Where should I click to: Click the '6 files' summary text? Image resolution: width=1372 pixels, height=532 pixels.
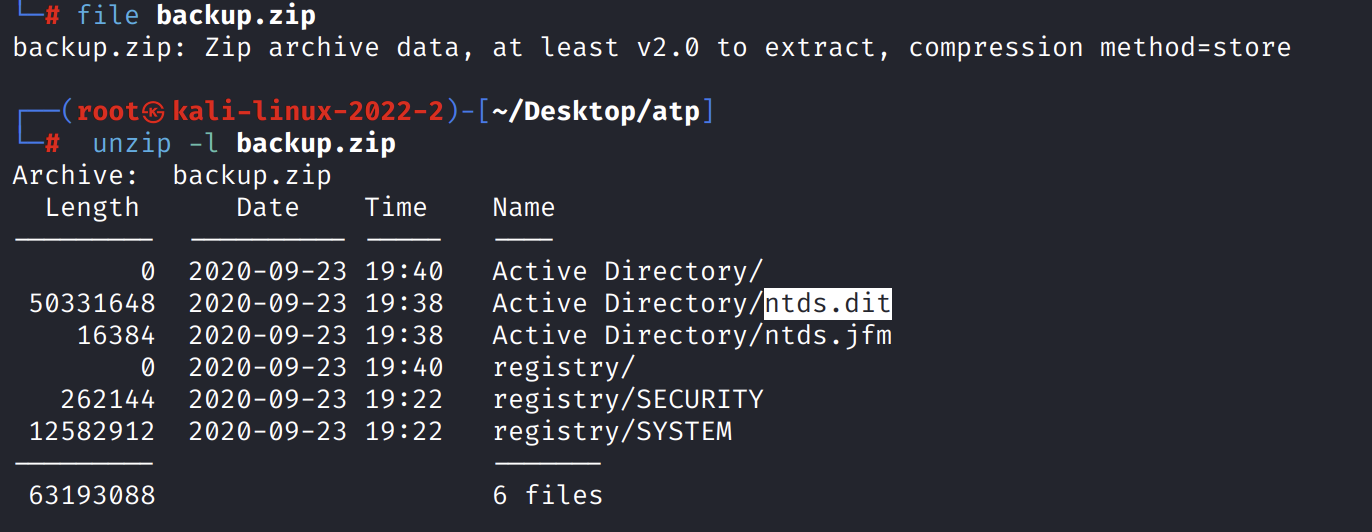point(547,495)
